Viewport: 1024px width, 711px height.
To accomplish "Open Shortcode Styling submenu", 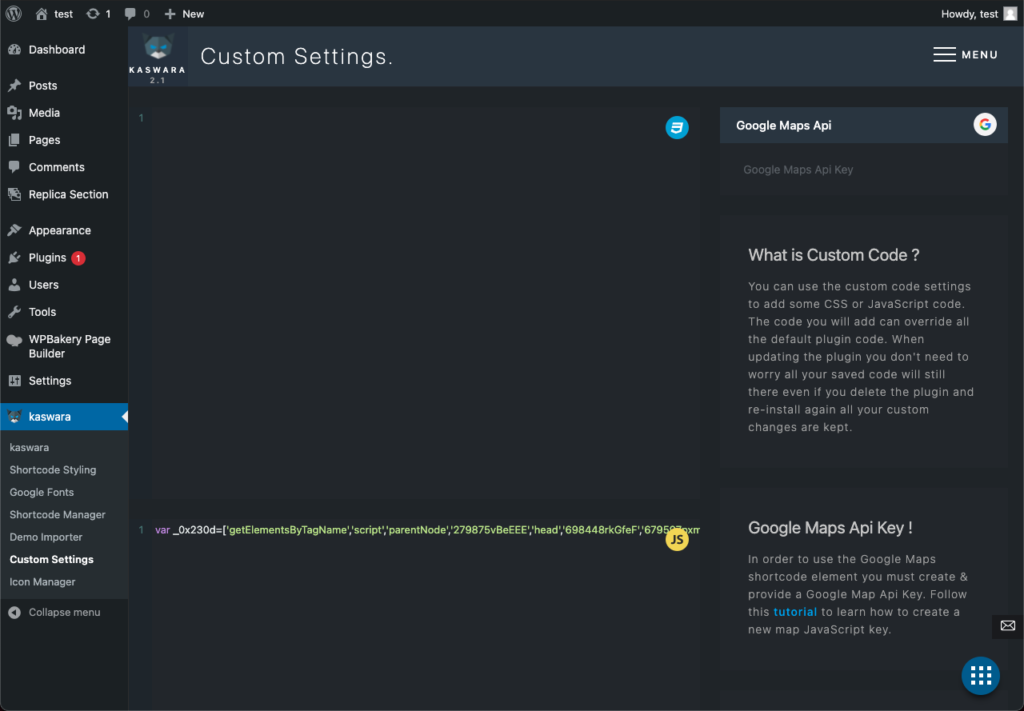I will point(53,470).
